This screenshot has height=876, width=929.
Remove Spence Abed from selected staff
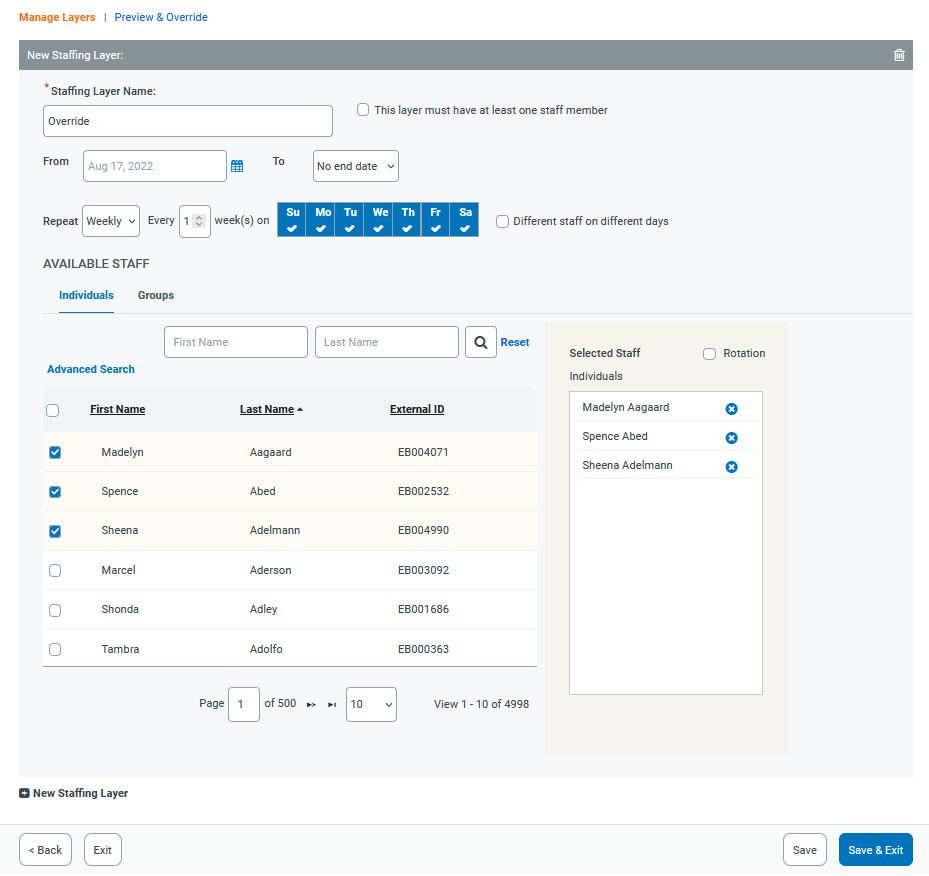coord(731,438)
